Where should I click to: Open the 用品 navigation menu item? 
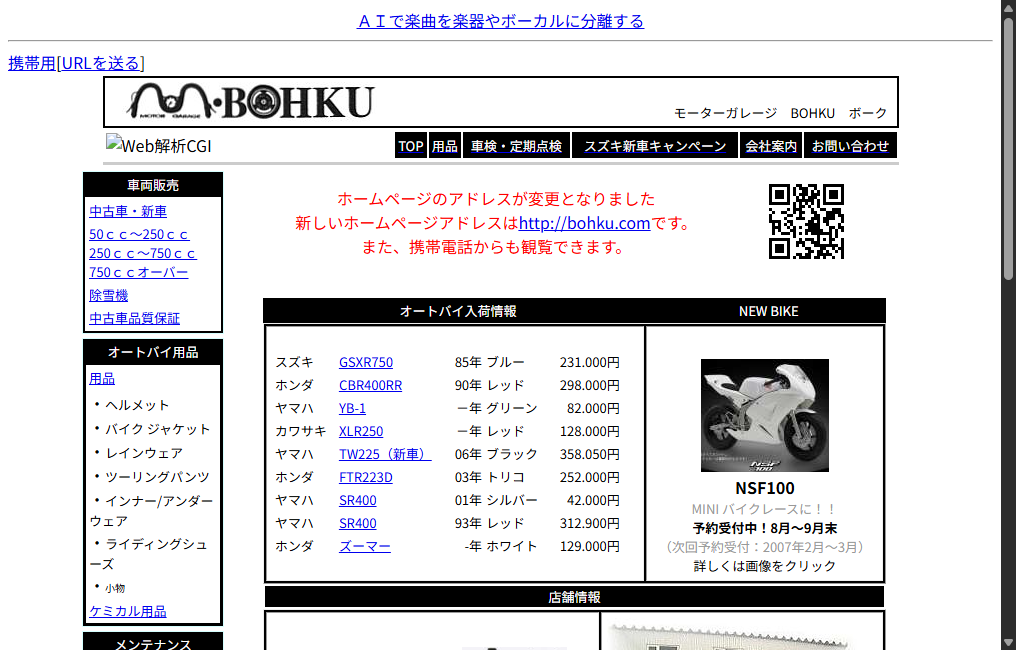coord(444,146)
